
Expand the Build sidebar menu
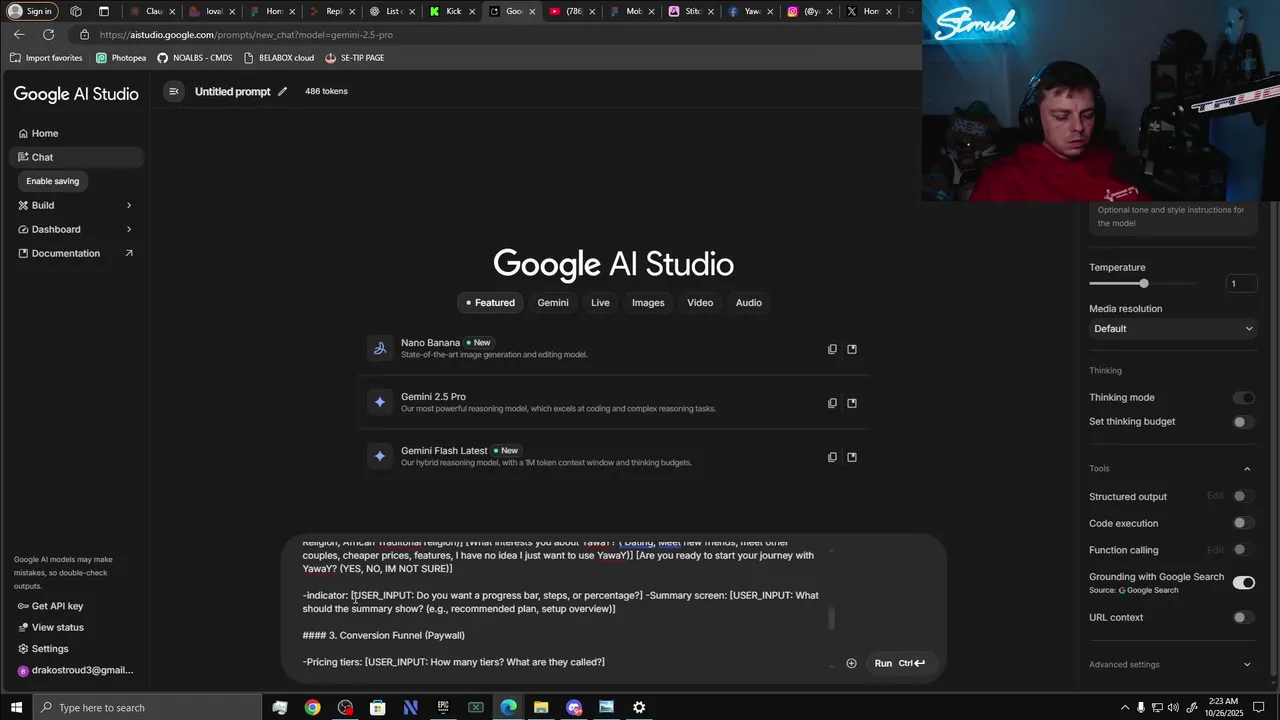tap(76, 205)
